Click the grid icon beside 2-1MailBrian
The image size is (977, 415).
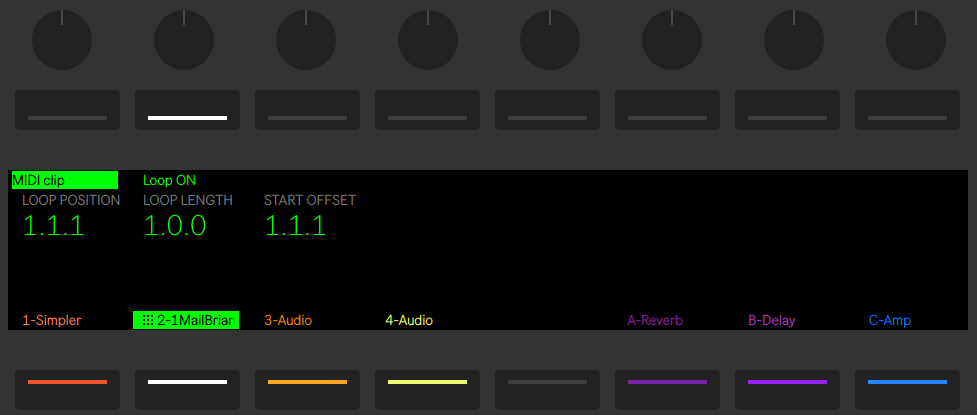click(x=148, y=320)
